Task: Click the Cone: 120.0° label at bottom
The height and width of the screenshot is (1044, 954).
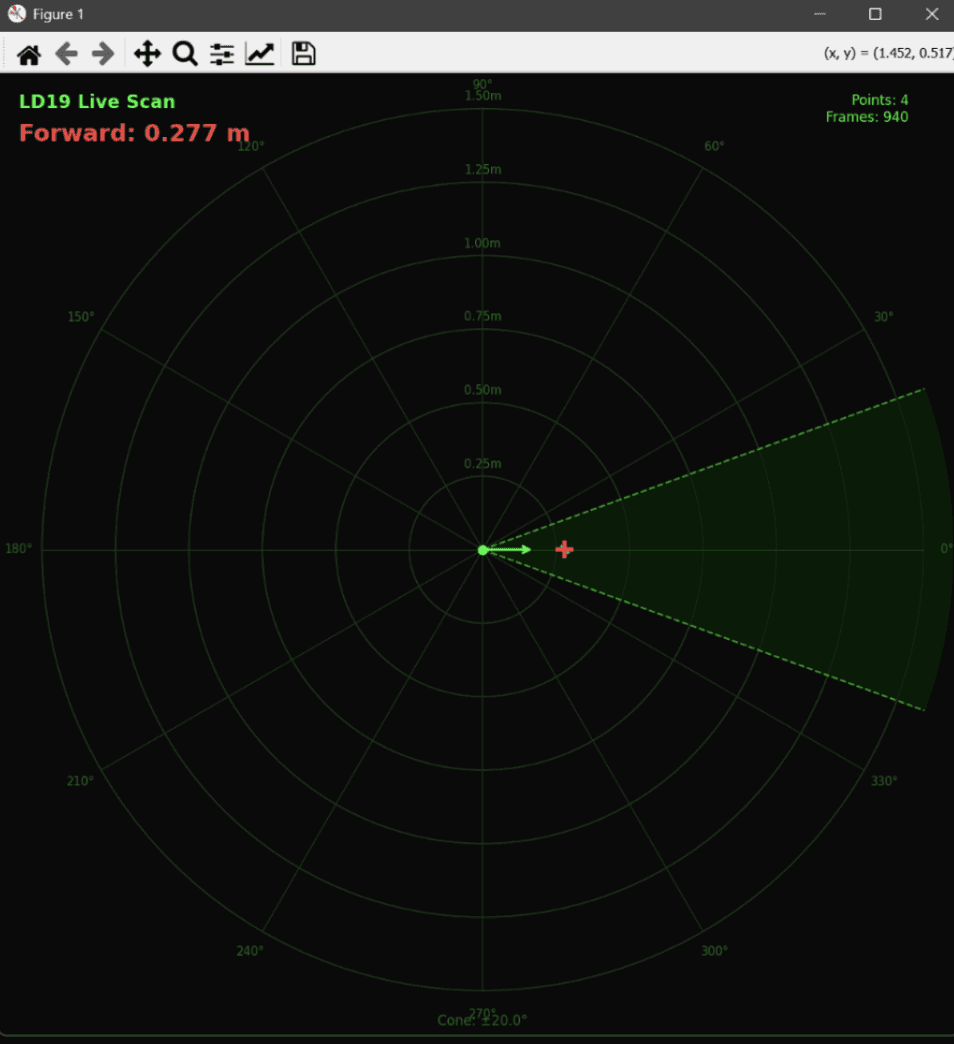Action: coord(481,1020)
